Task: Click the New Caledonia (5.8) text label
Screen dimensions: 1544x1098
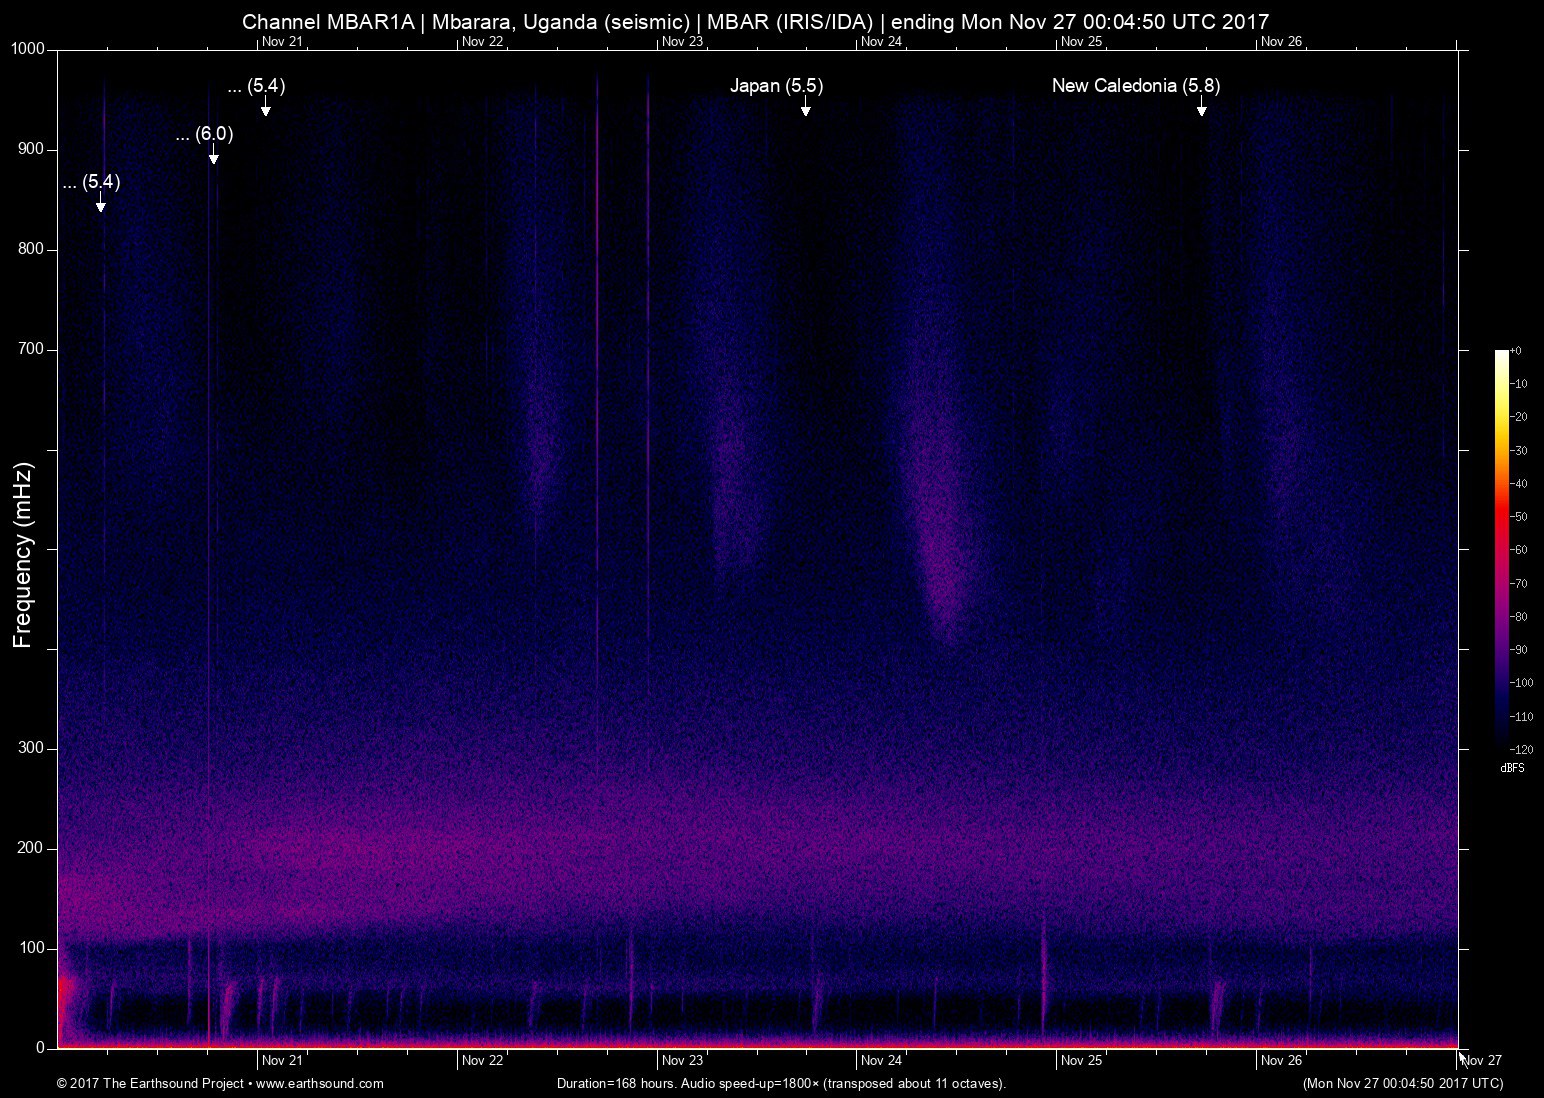Action: tap(1135, 86)
